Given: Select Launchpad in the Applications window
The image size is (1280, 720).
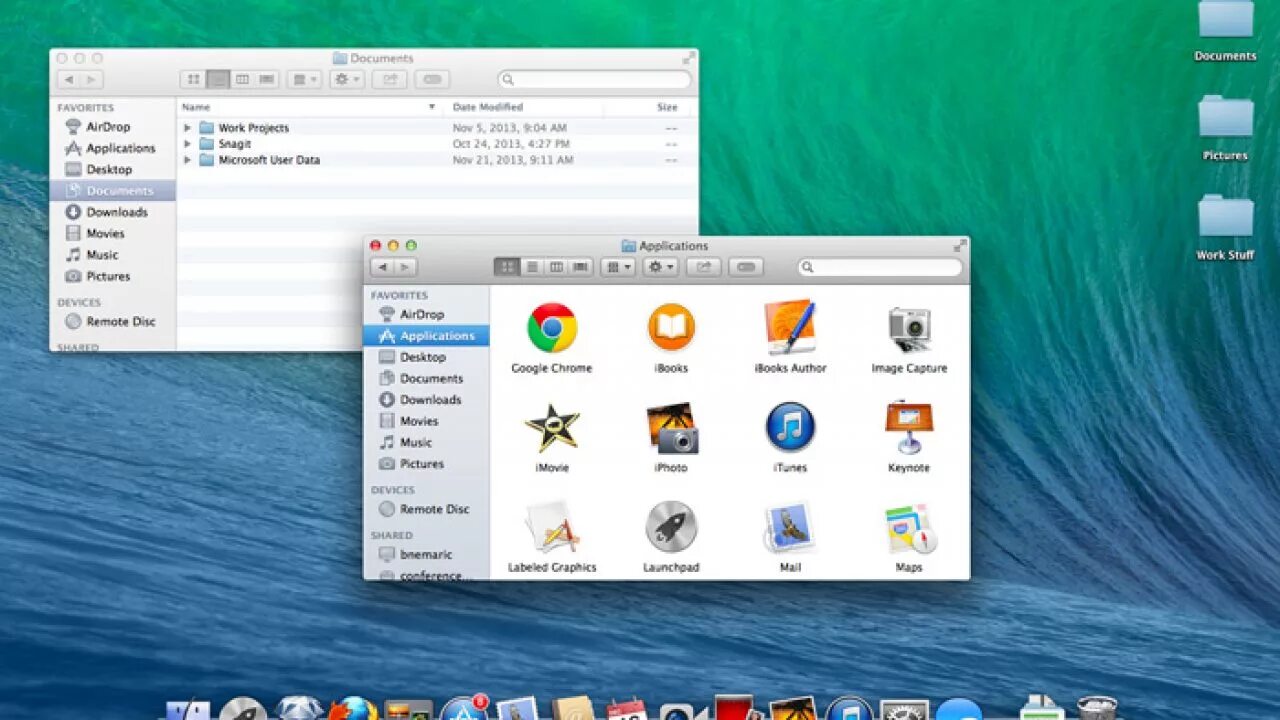Looking at the screenshot, I should [671, 527].
